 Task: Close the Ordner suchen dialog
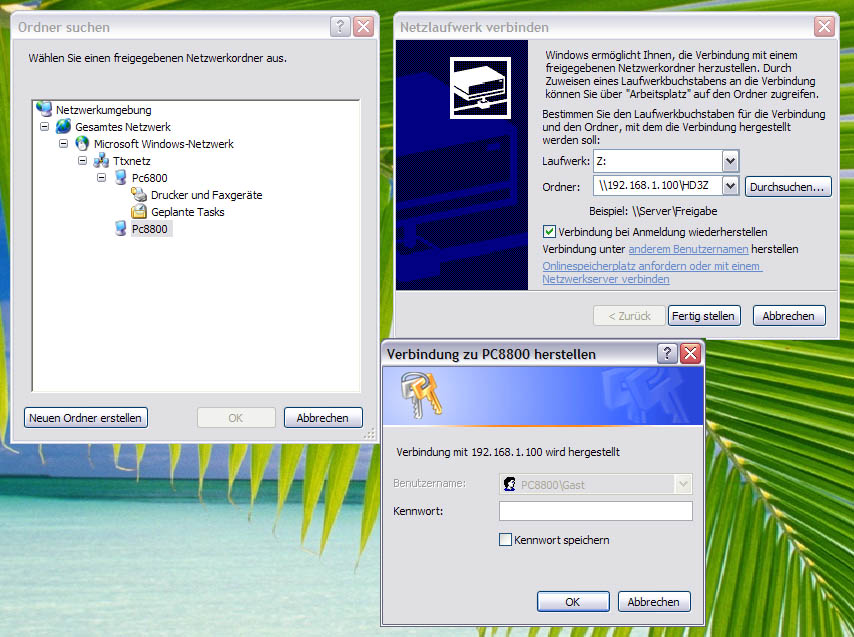tap(363, 26)
